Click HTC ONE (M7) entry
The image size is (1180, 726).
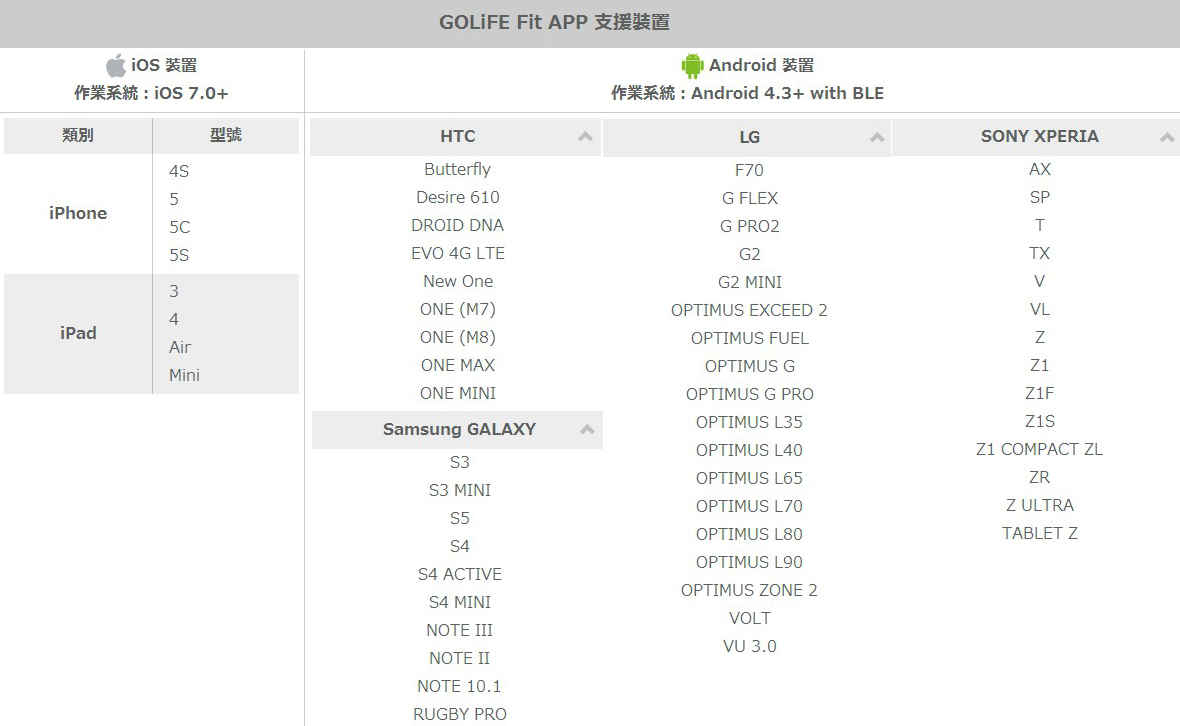tap(458, 310)
